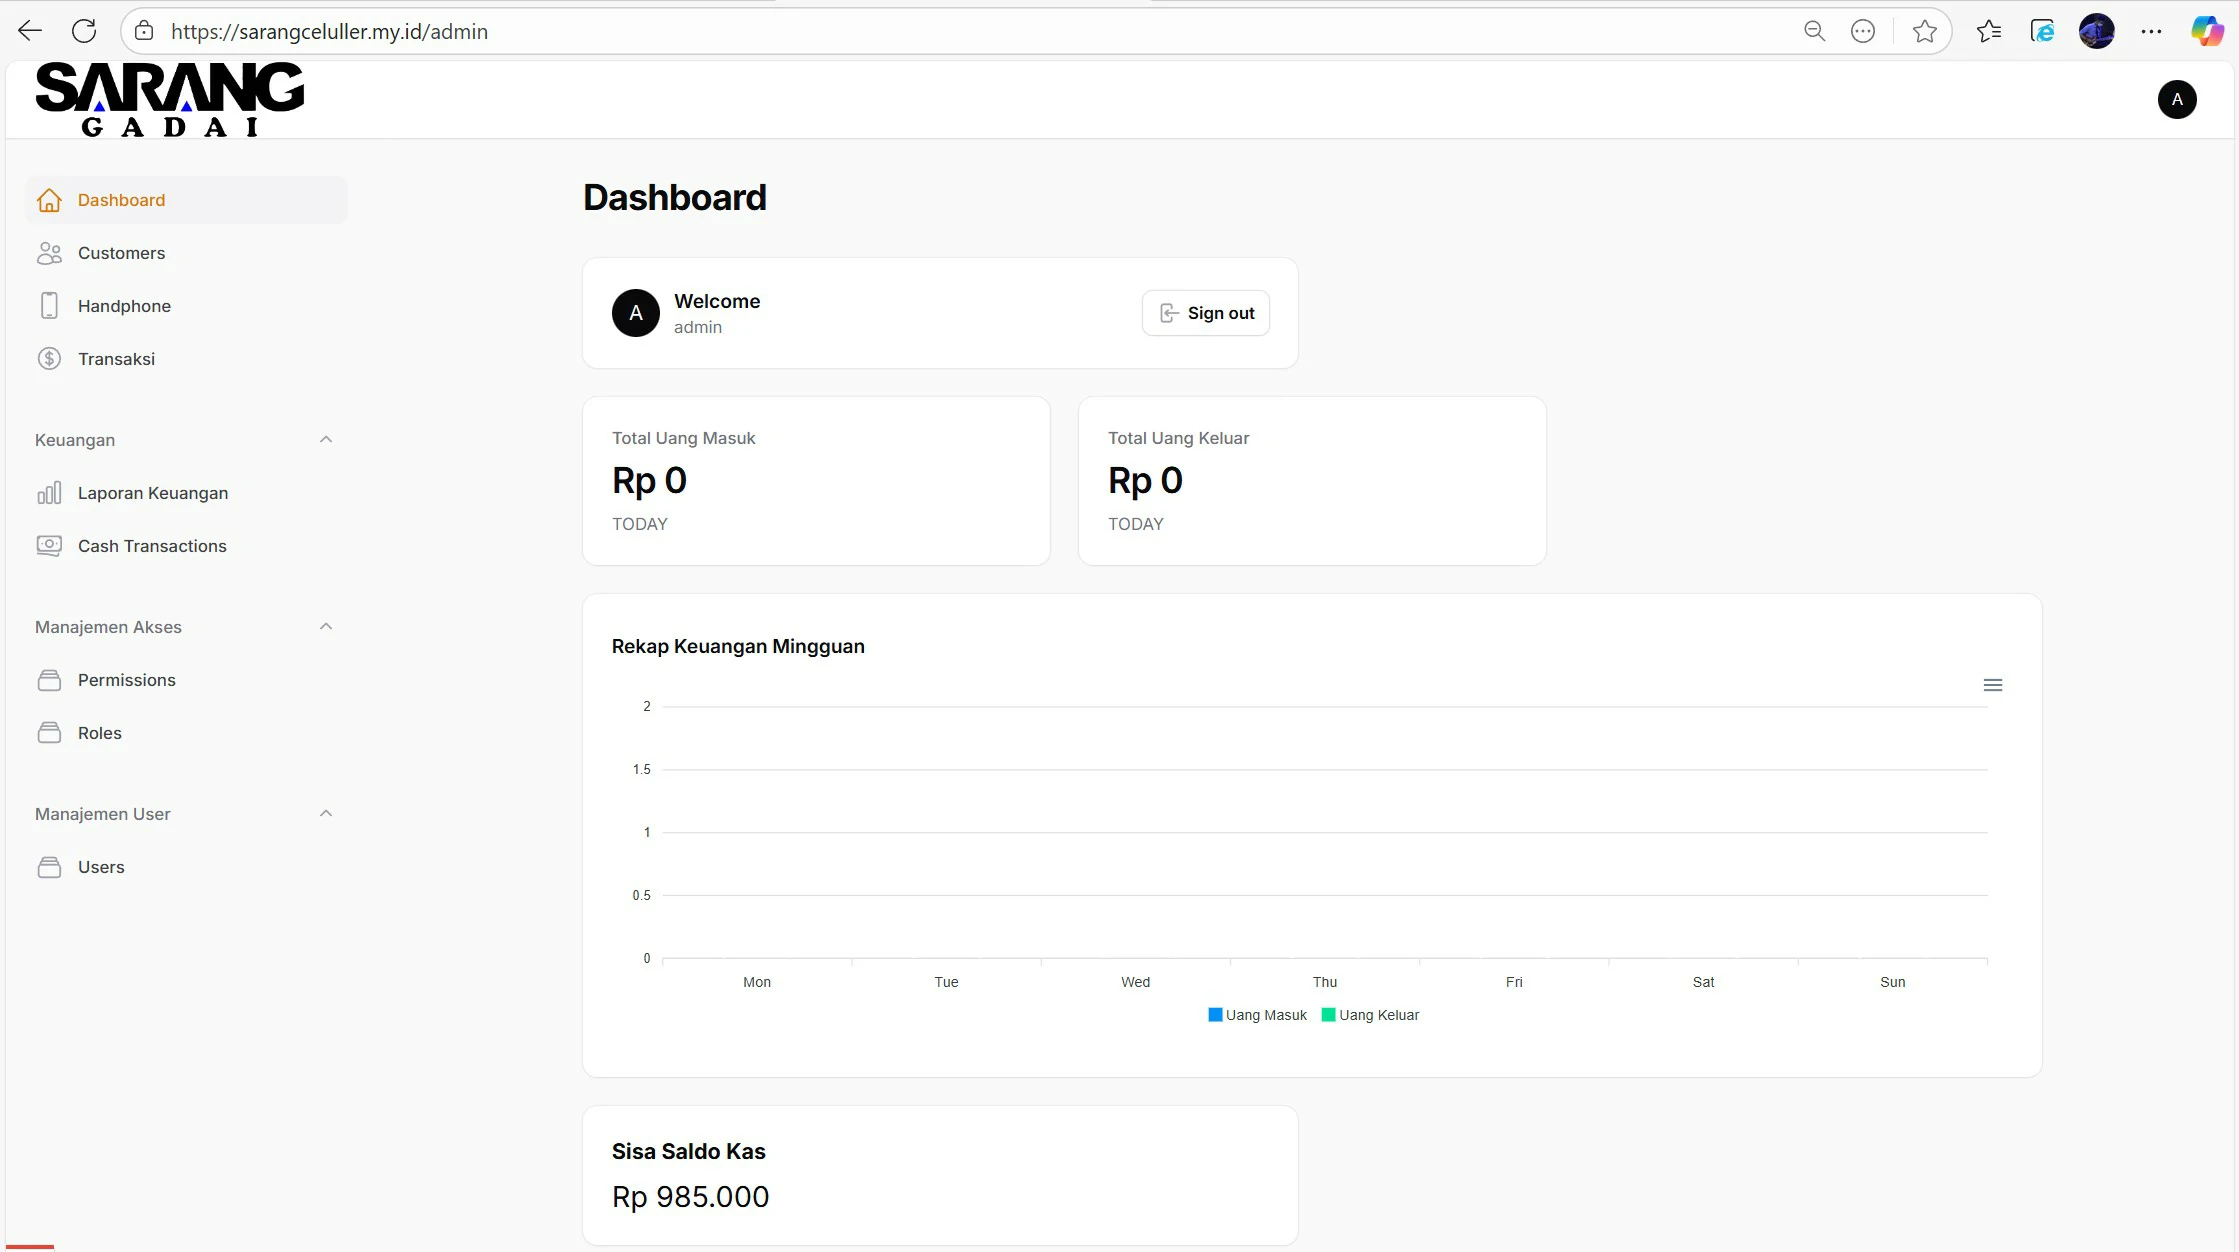Click the Handphone device icon
Image resolution: width=2239 pixels, height=1252 pixels.
pos(49,306)
